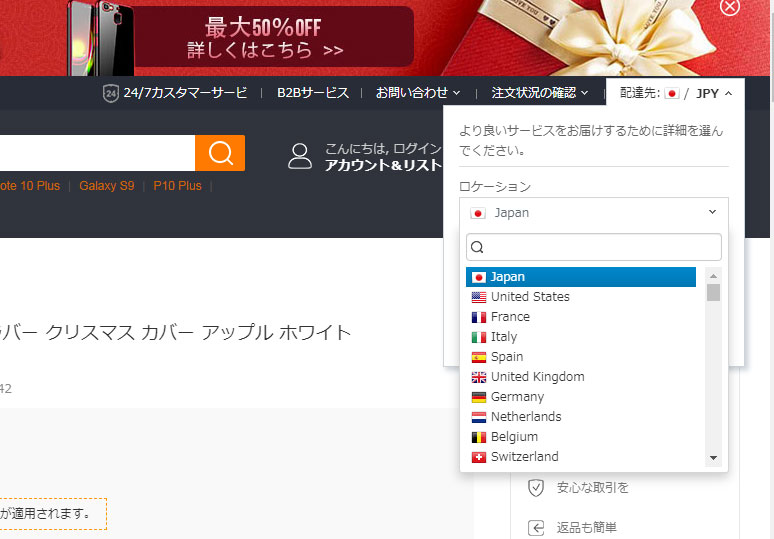The image size is (774, 539).
Task: Click the Galaxy S9 suggested search link
Action: click(110, 186)
